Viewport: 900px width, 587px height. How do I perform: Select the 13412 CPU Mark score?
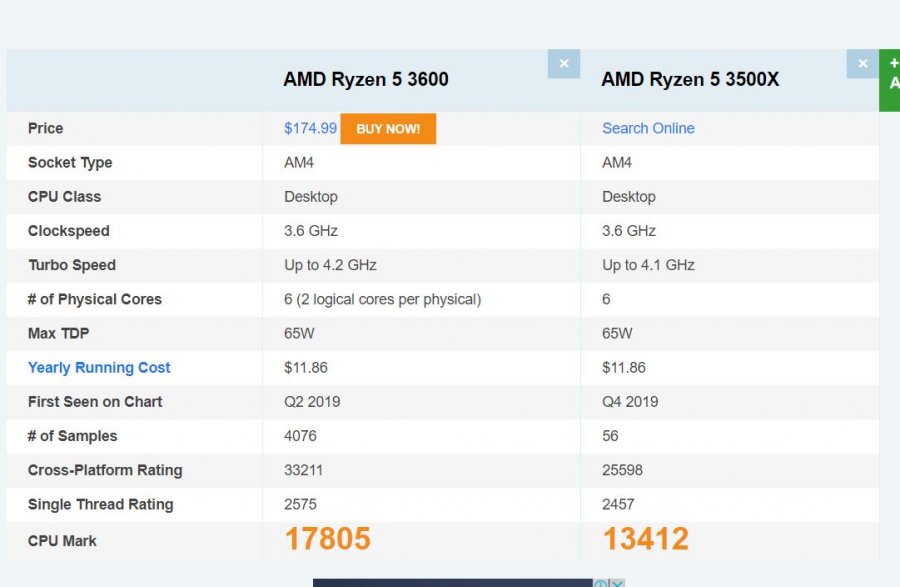coord(645,539)
